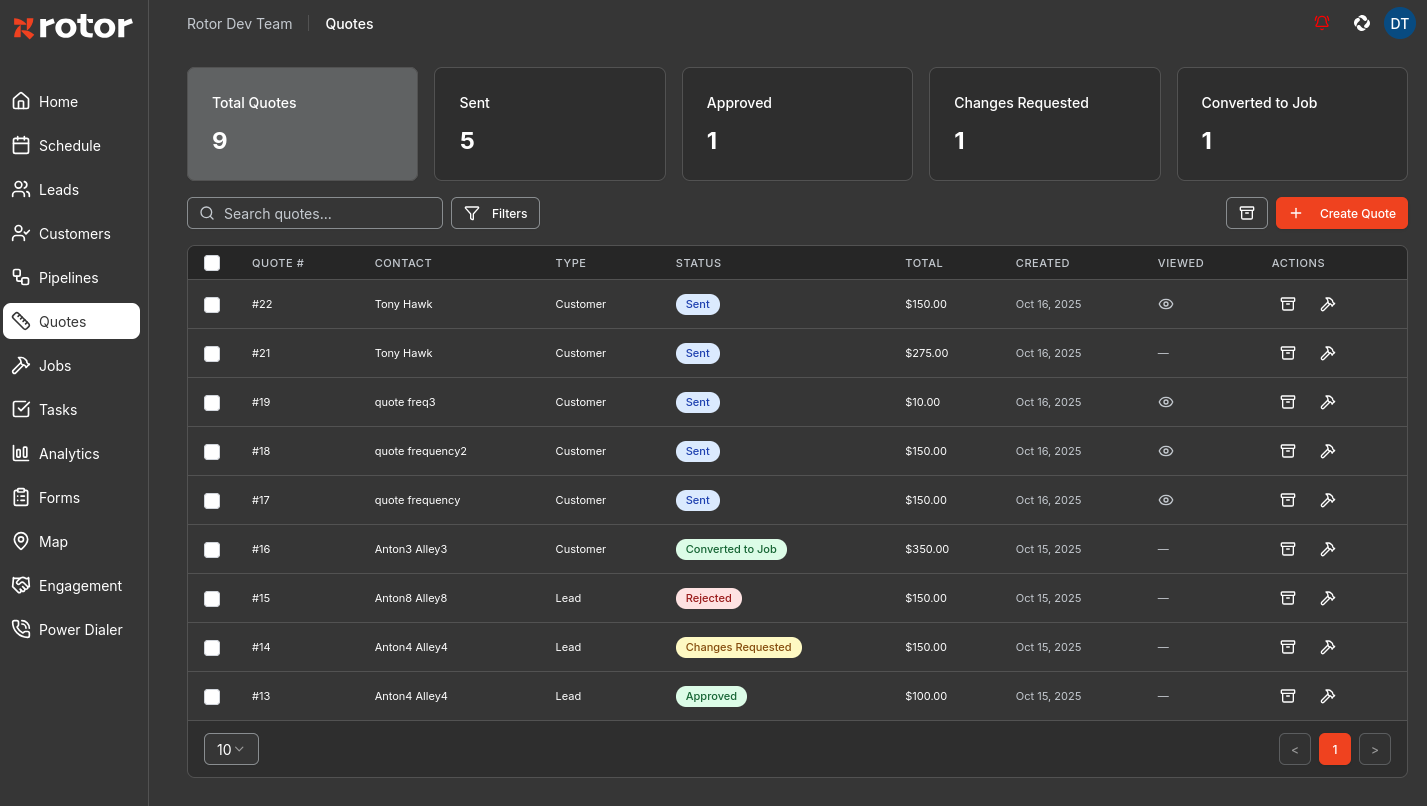Viewport: 1427px width, 806px height.
Task: Click the Rotor logo
Action: [x=73, y=27]
